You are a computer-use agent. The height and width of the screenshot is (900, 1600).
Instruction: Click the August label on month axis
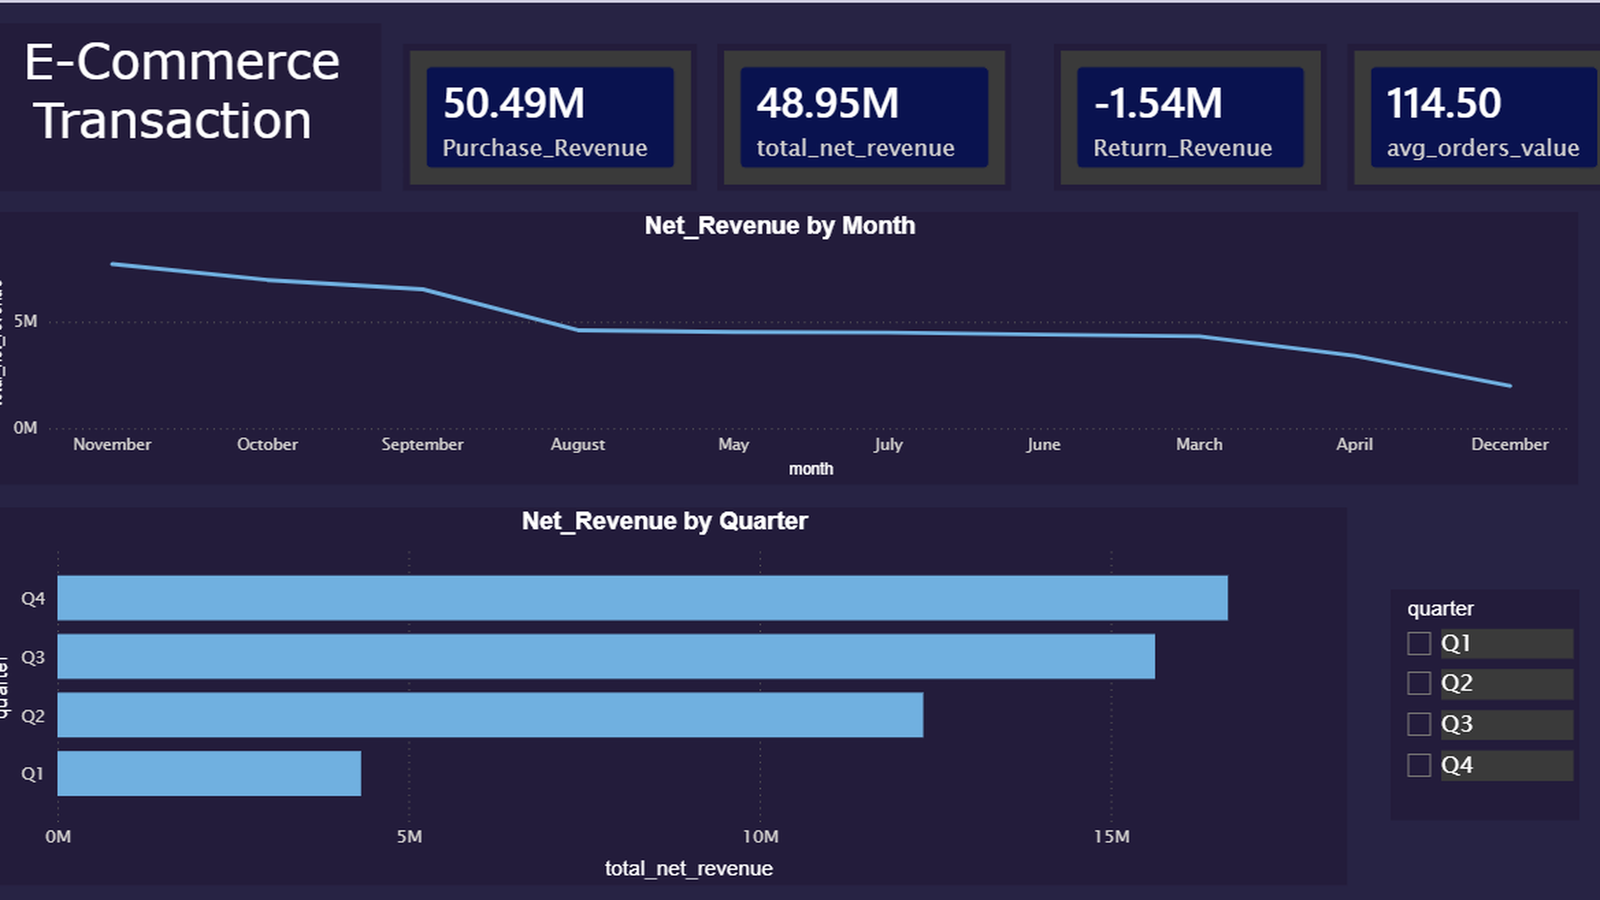click(x=578, y=444)
